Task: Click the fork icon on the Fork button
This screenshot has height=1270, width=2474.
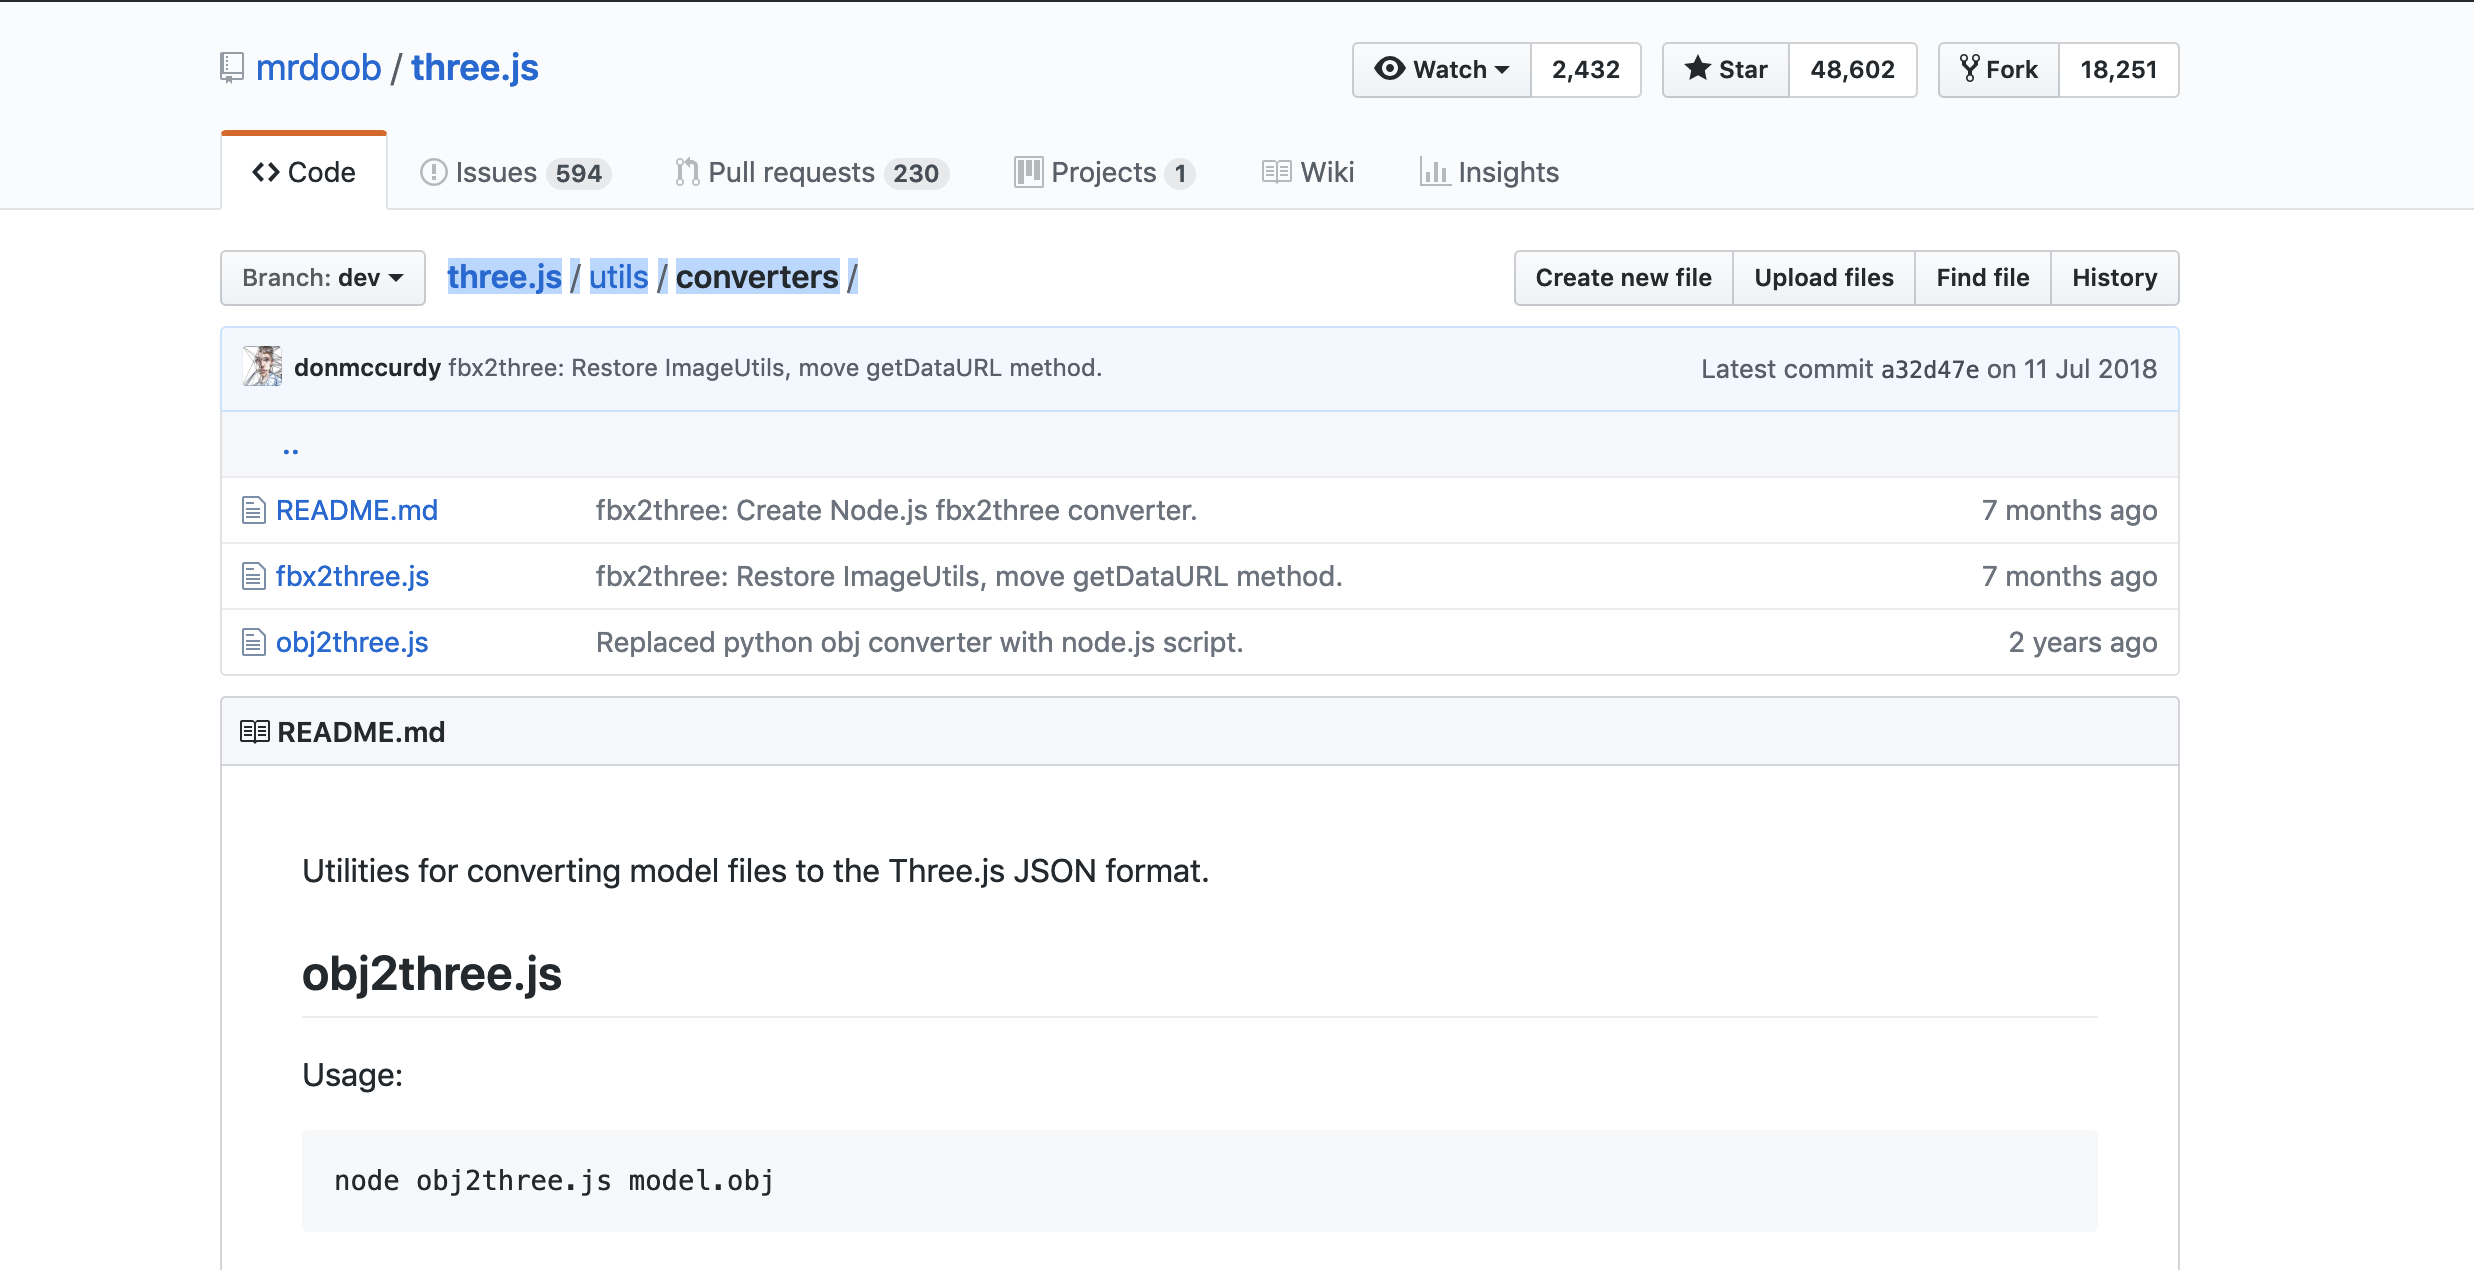Action: [1969, 68]
